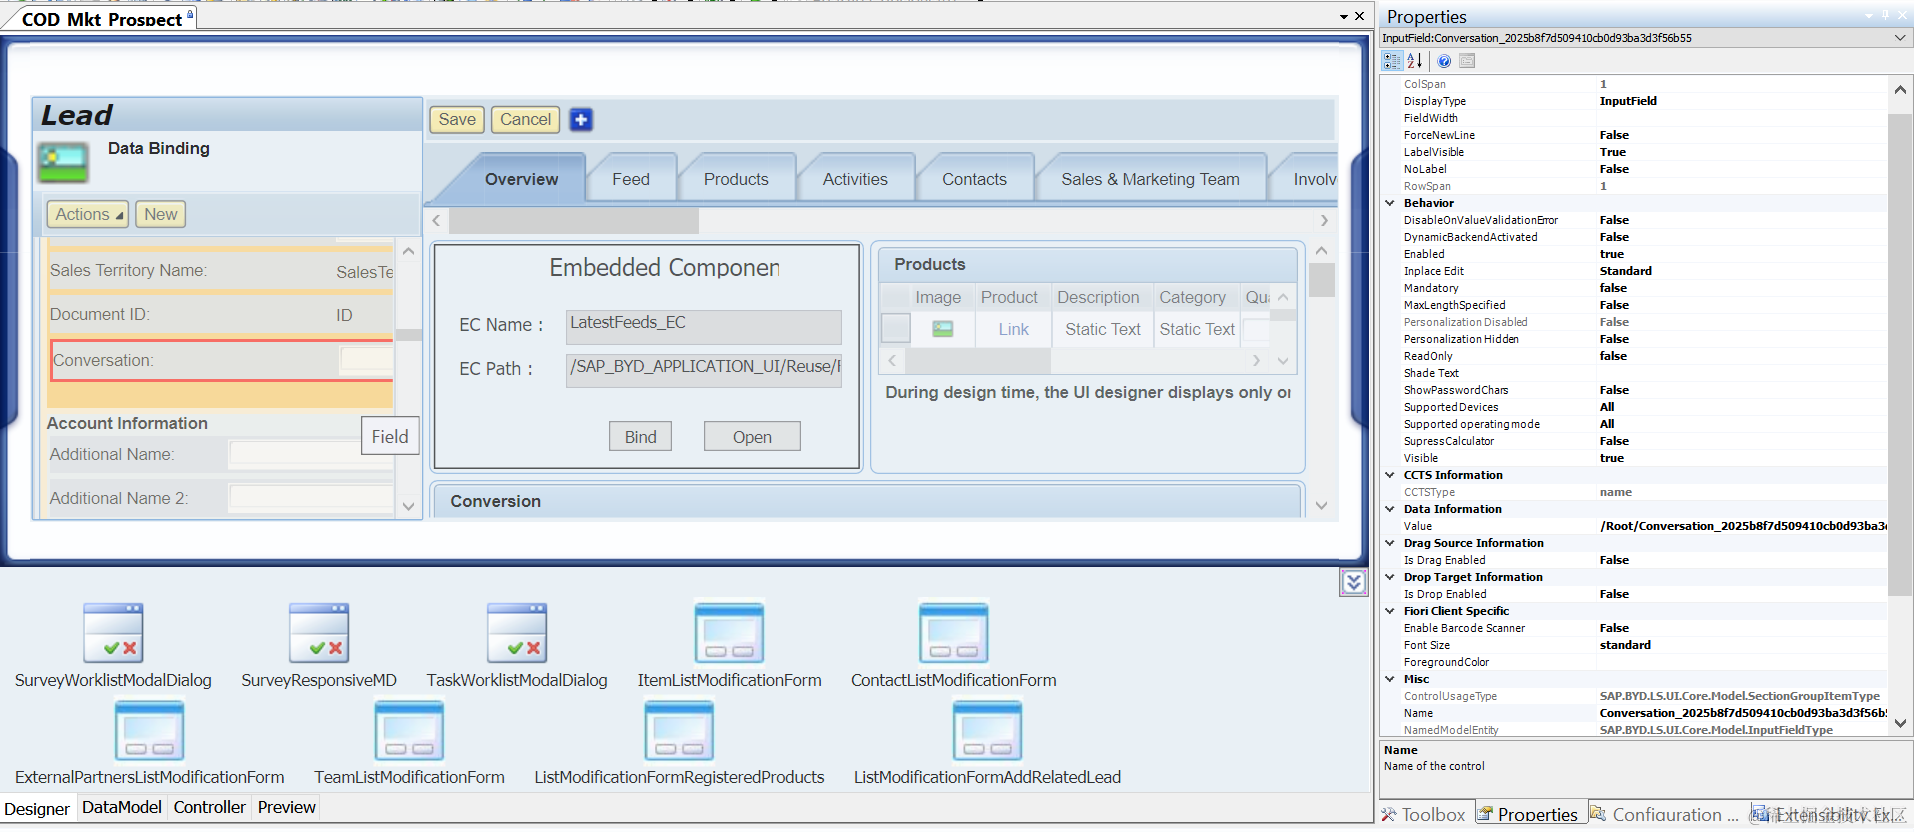Open the Configuration panel tab
Viewport: 1914px width, 832px height.
pos(1665,815)
